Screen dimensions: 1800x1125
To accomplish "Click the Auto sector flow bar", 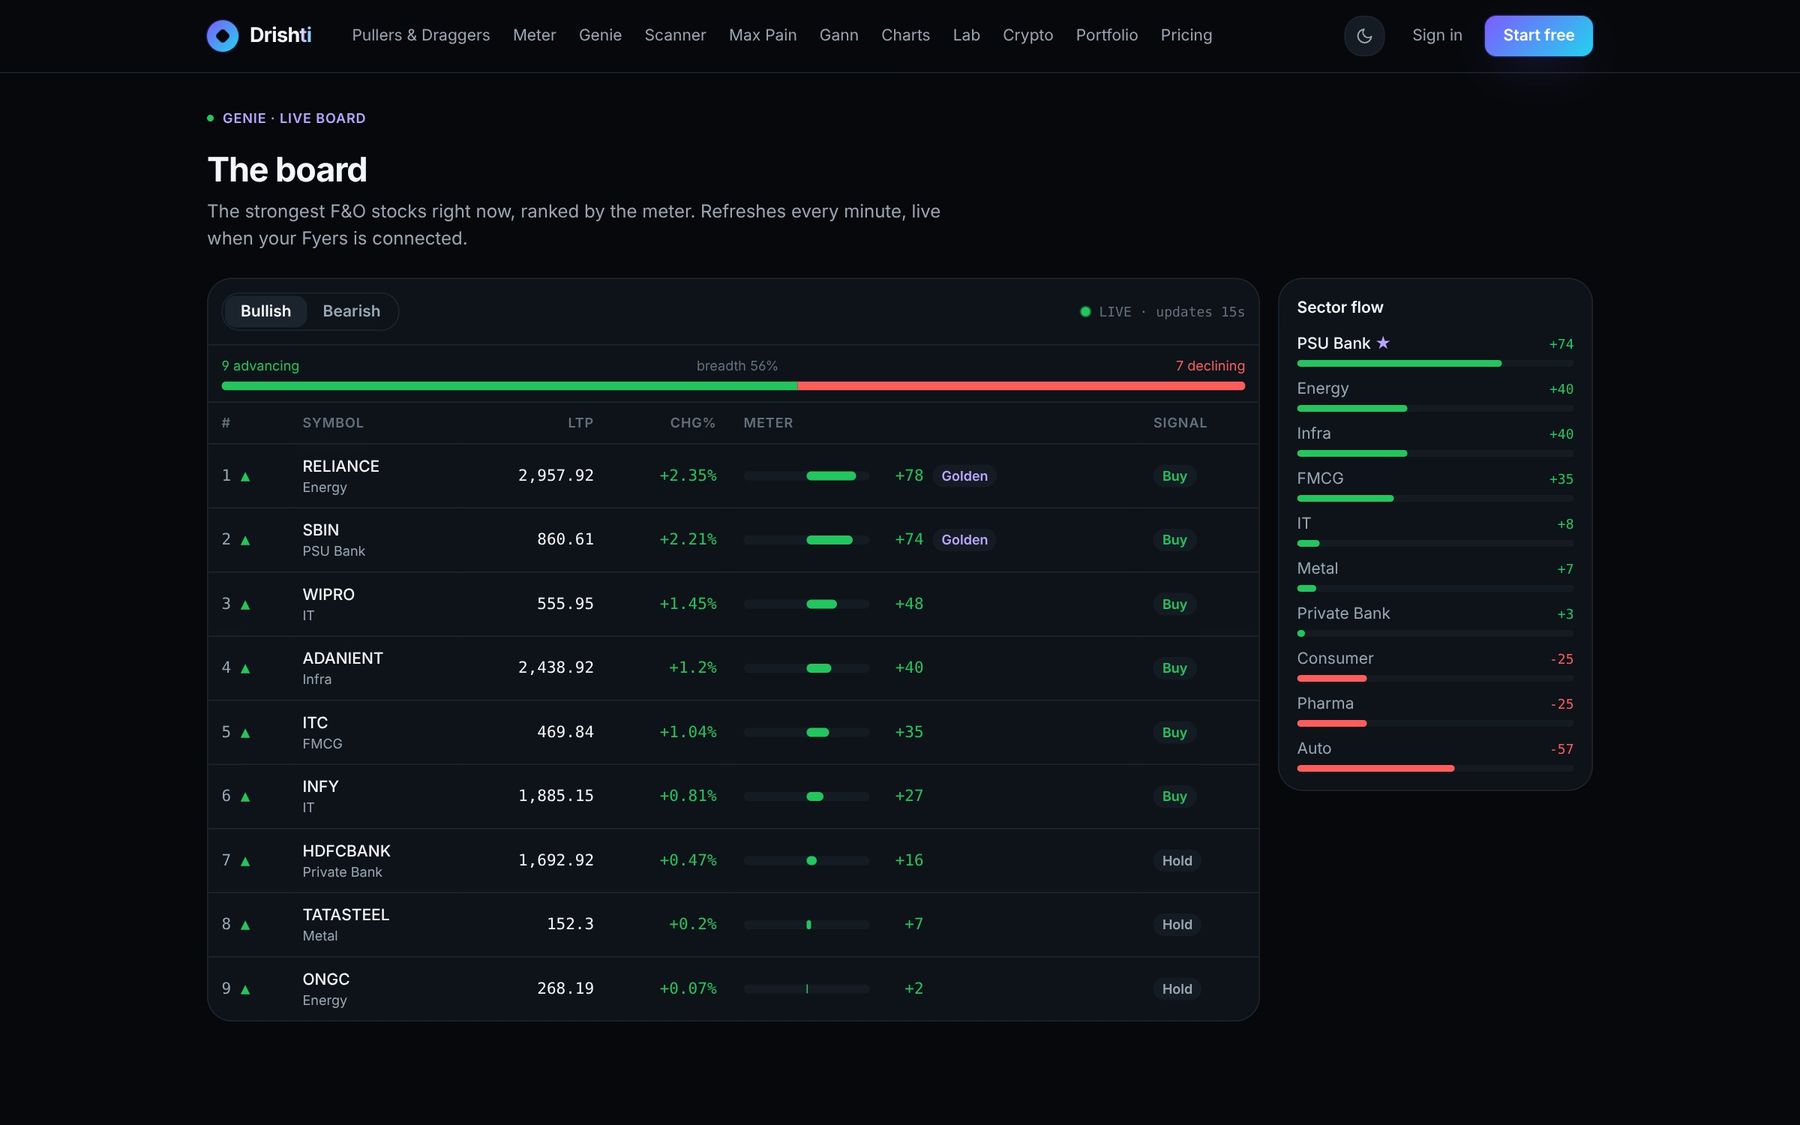I will [1435, 768].
